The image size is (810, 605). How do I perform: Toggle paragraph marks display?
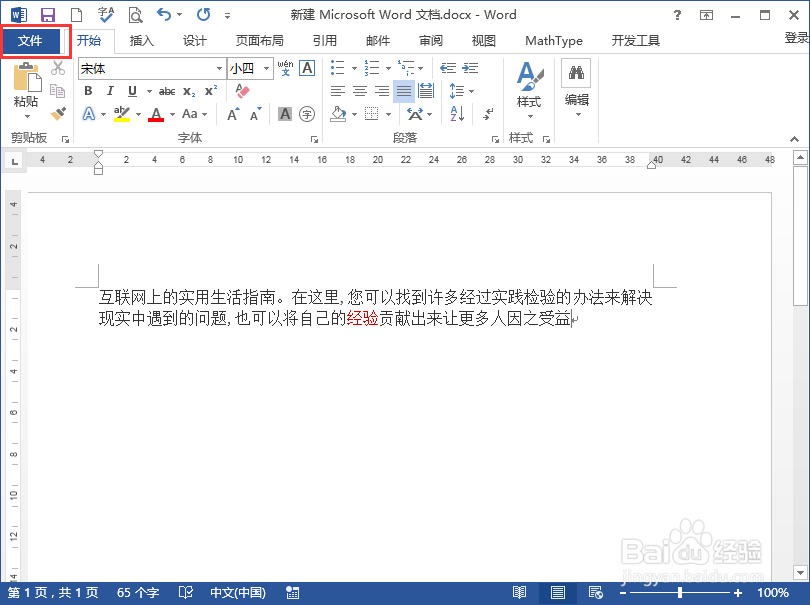(x=489, y=114)
